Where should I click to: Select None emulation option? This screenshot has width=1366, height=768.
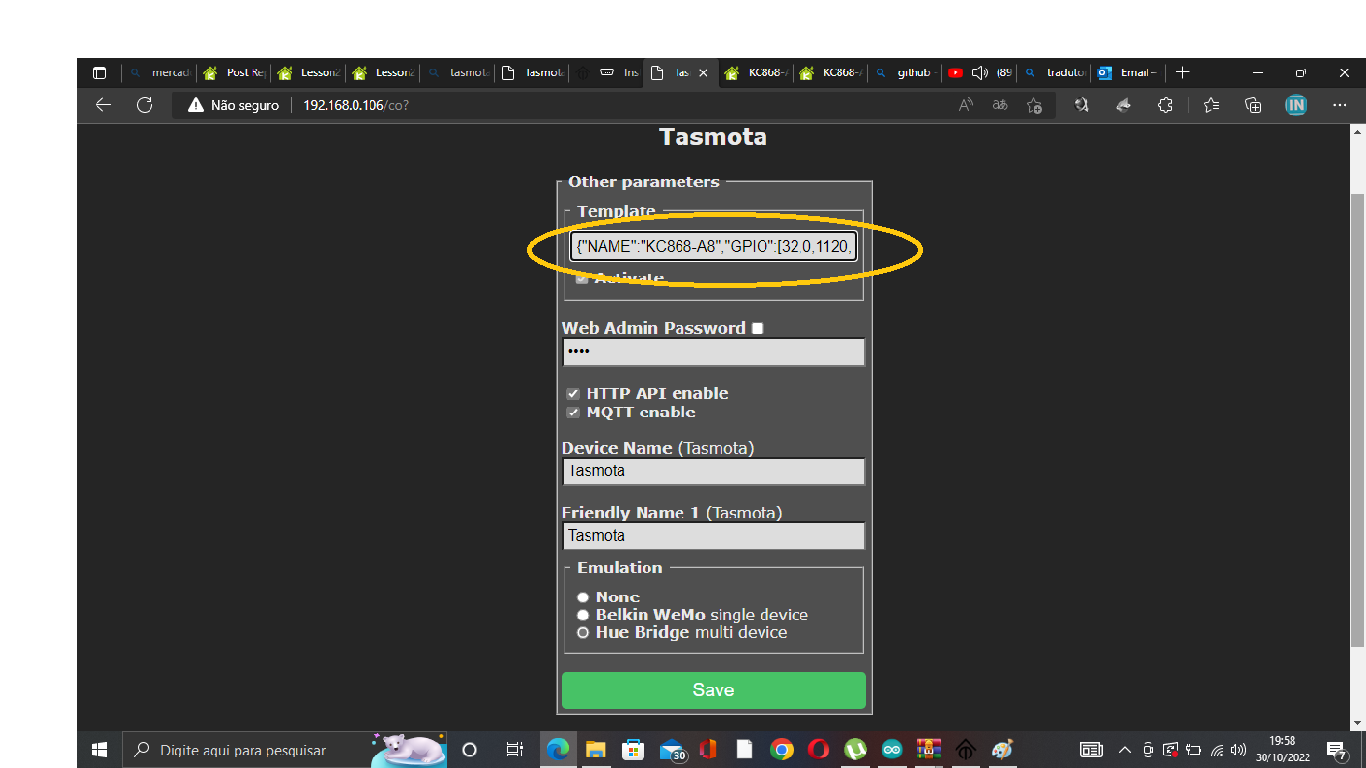coord(583,597)
